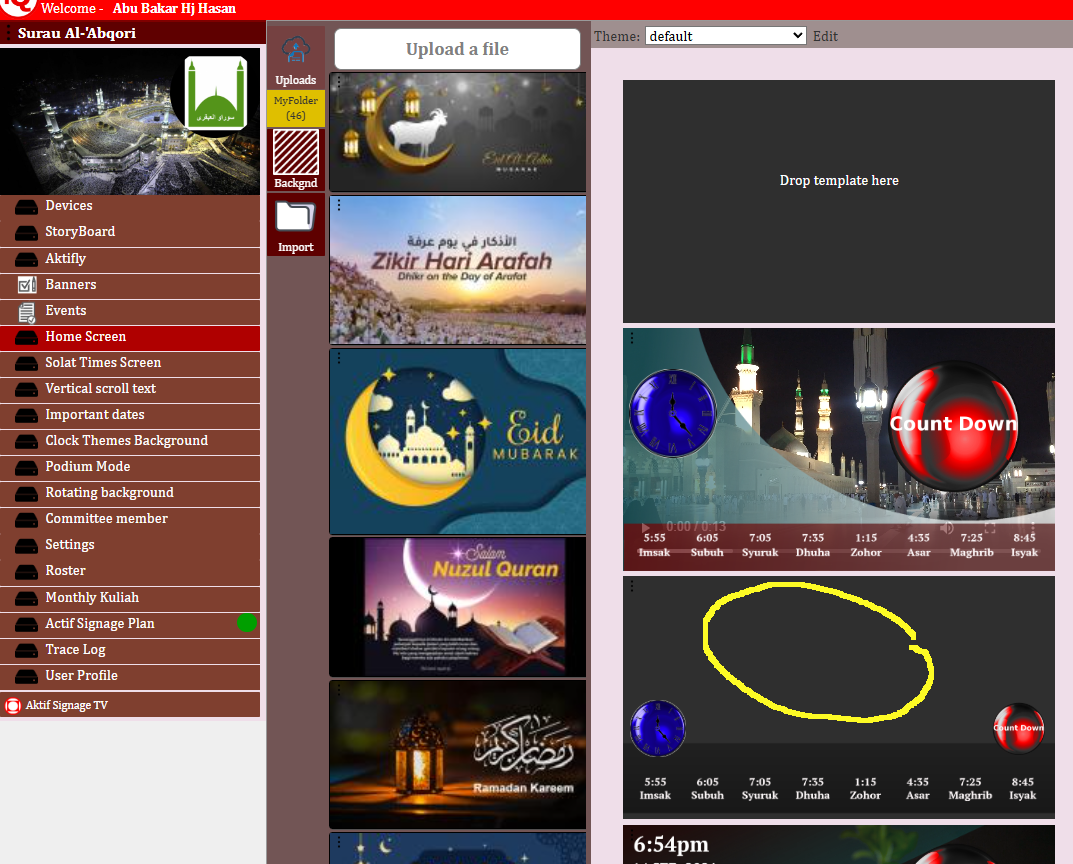The height and width of the screenshot is (864, 1073).
Task: Select the Nuzul Quran thumbnail
Action: [x=458, y=607]
